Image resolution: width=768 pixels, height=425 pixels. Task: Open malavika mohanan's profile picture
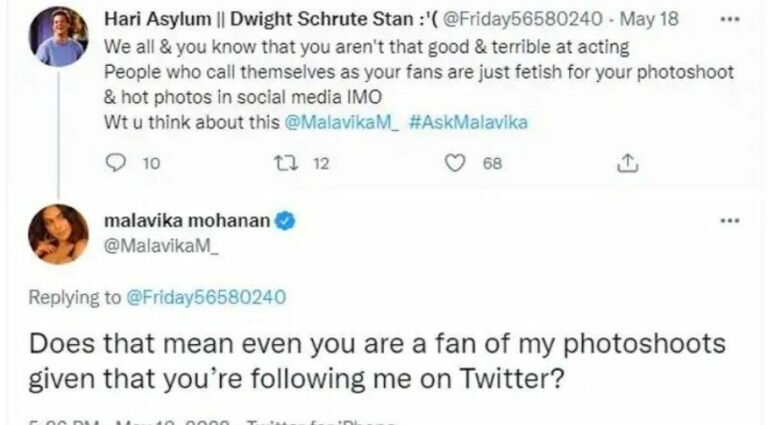[x=58, y=234]
